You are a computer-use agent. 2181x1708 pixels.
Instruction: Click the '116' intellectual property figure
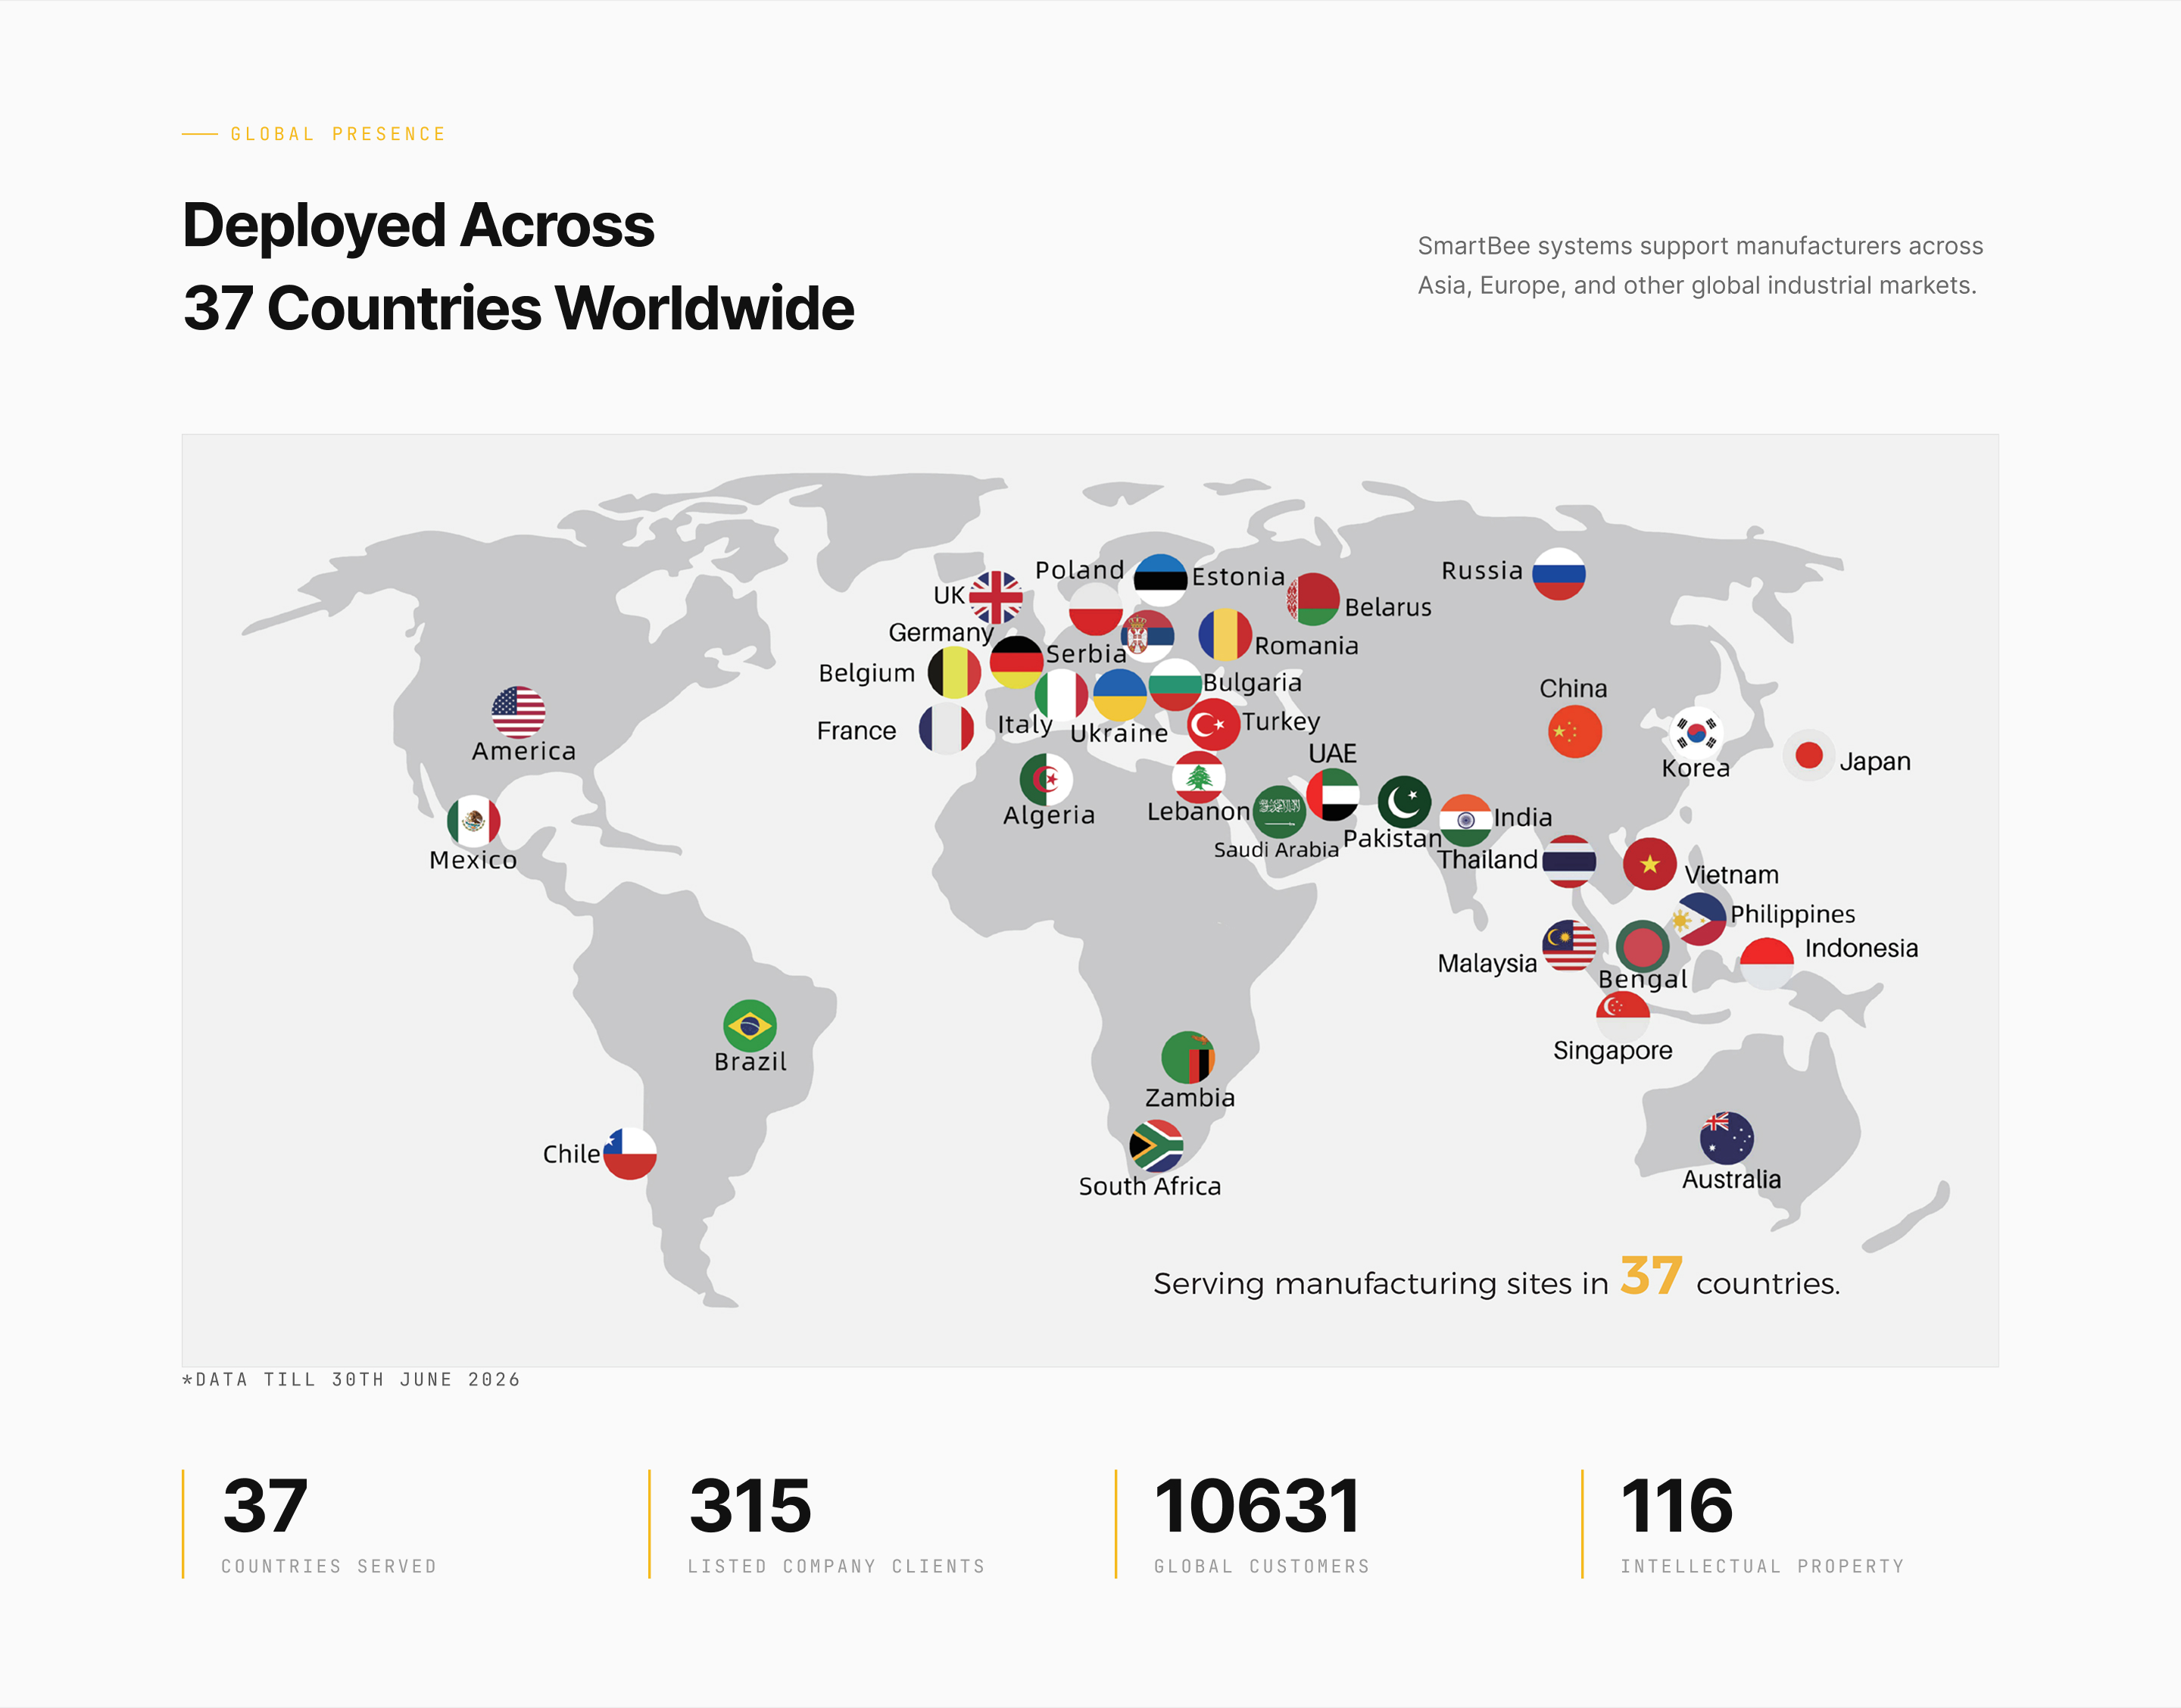click(x=1677, y=1505)
